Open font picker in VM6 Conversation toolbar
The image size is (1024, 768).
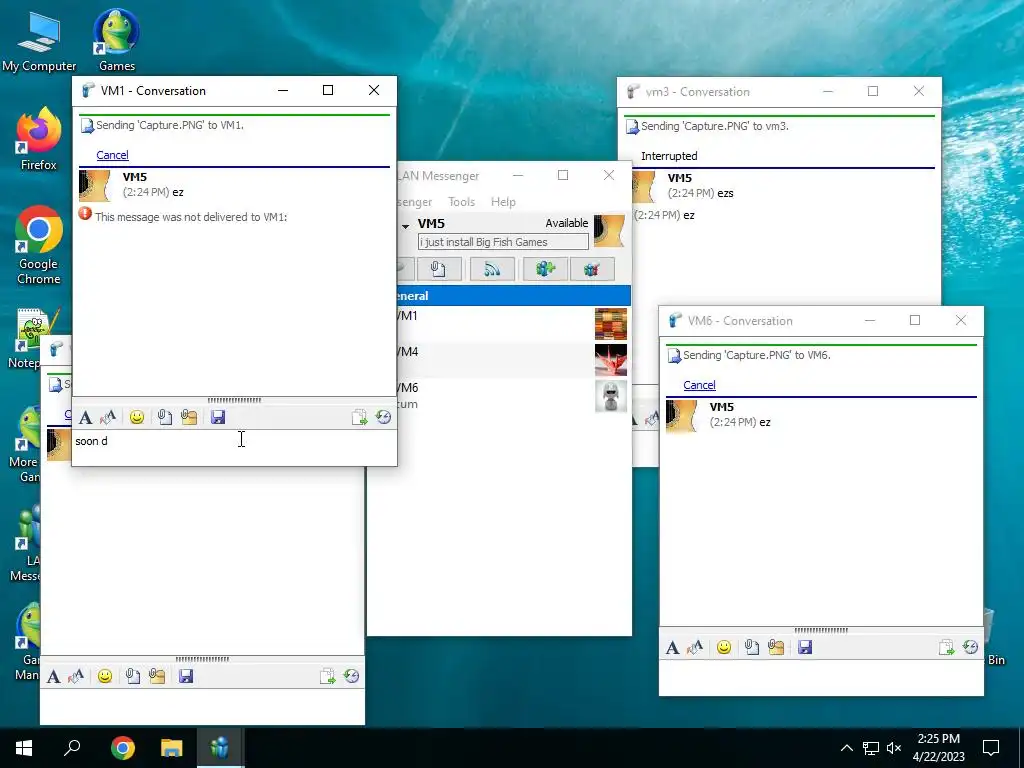point(673,647)
